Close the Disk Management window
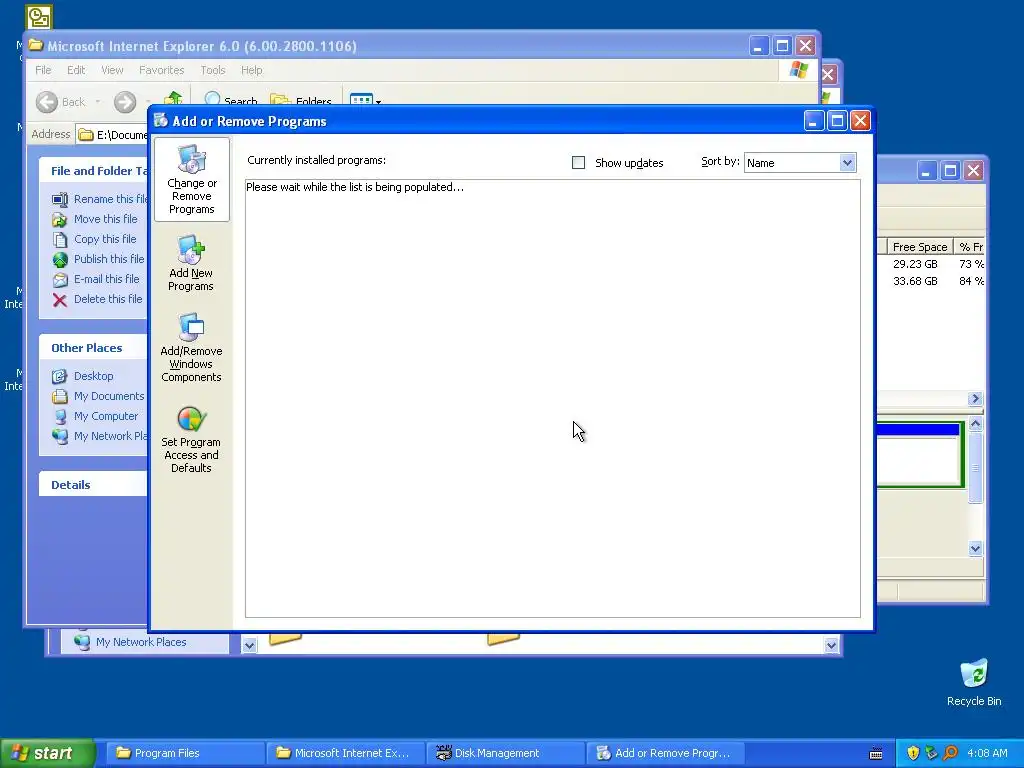Image resolution: width=1024 pixels, height=768 pixels. pyautogui.click(x=973, y=171)
